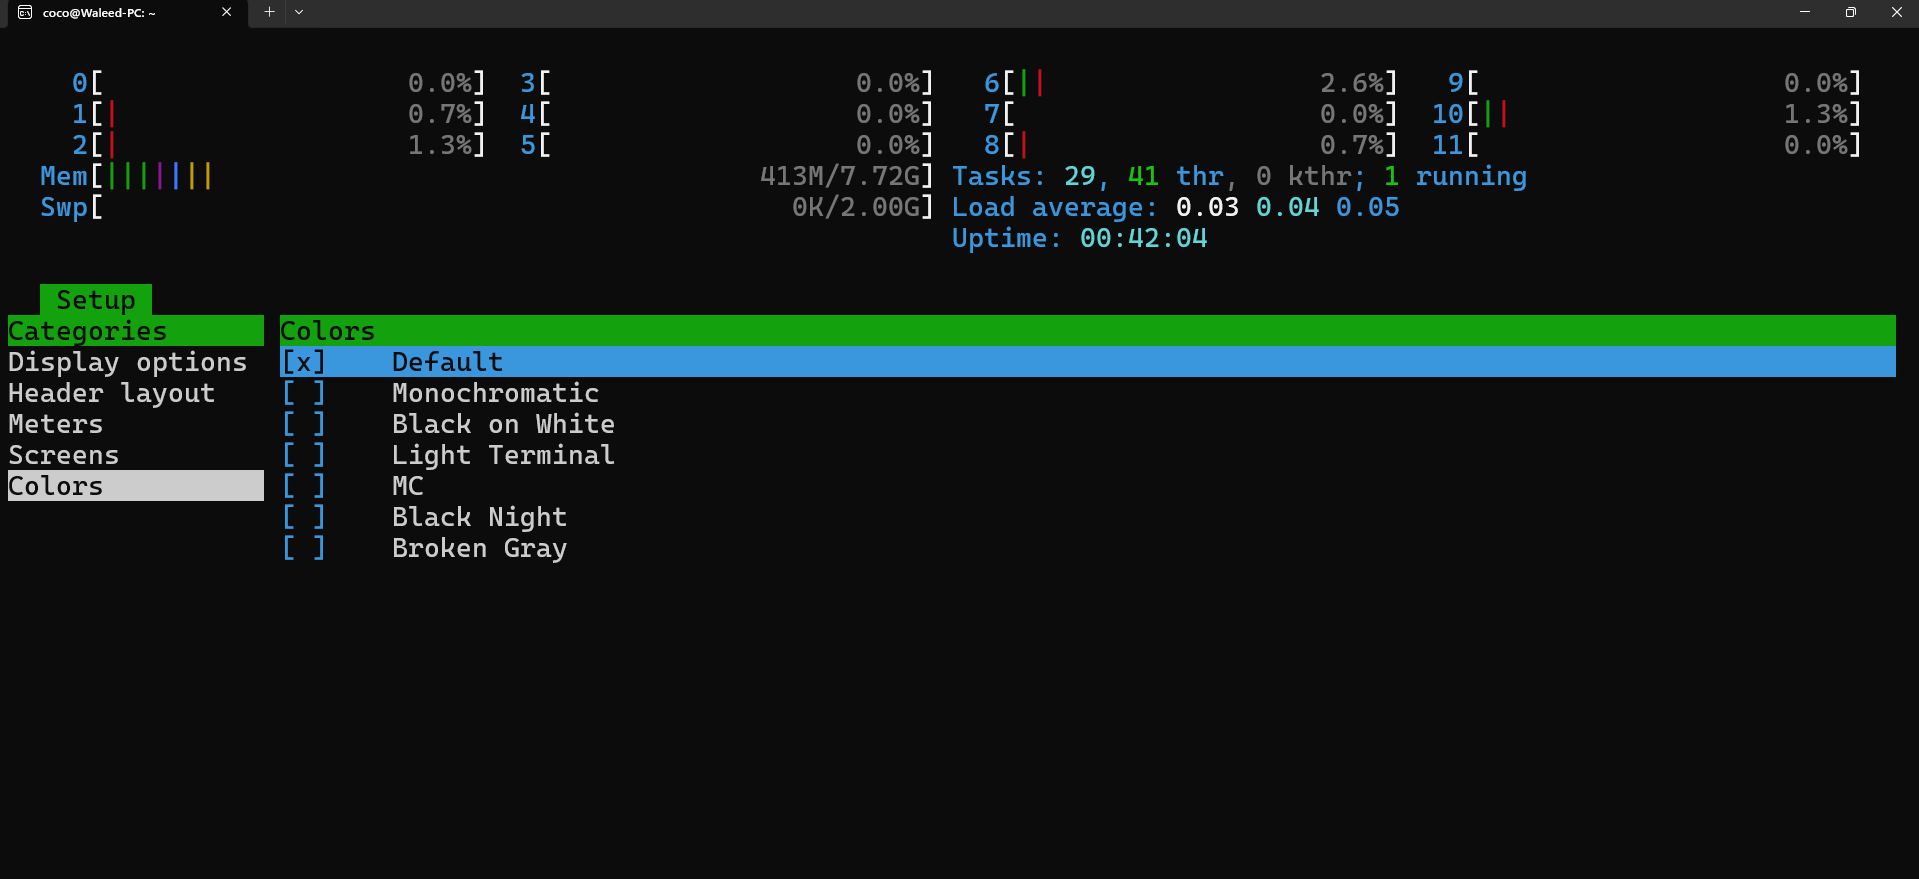Screen dimensions: 1919x879
Task: Open Display options category
Action: coord(128,362)
